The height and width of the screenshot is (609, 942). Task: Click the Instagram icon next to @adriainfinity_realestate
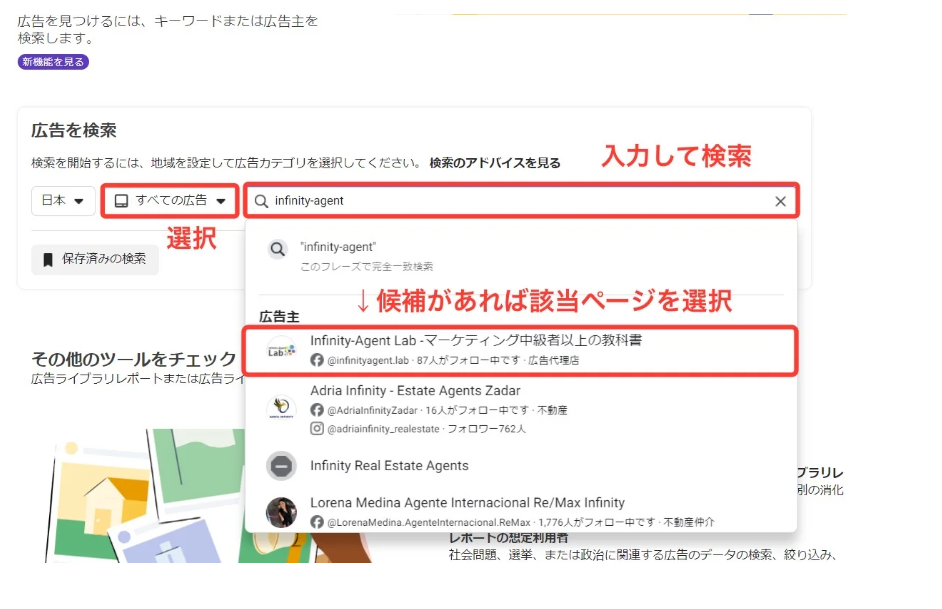(317, 429)
